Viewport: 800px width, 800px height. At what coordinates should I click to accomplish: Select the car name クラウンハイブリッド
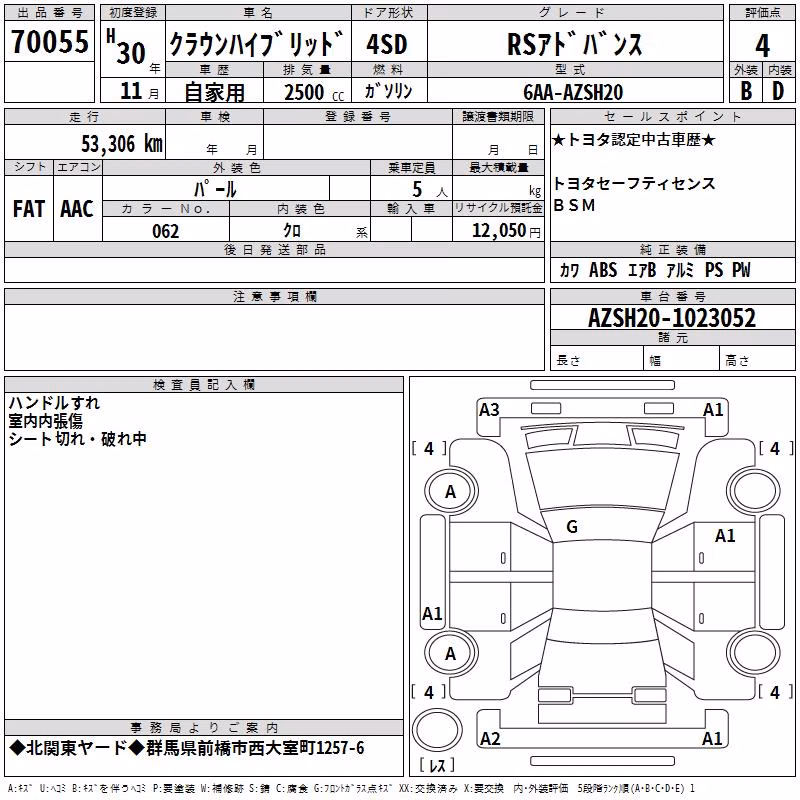tap(256, 44)
